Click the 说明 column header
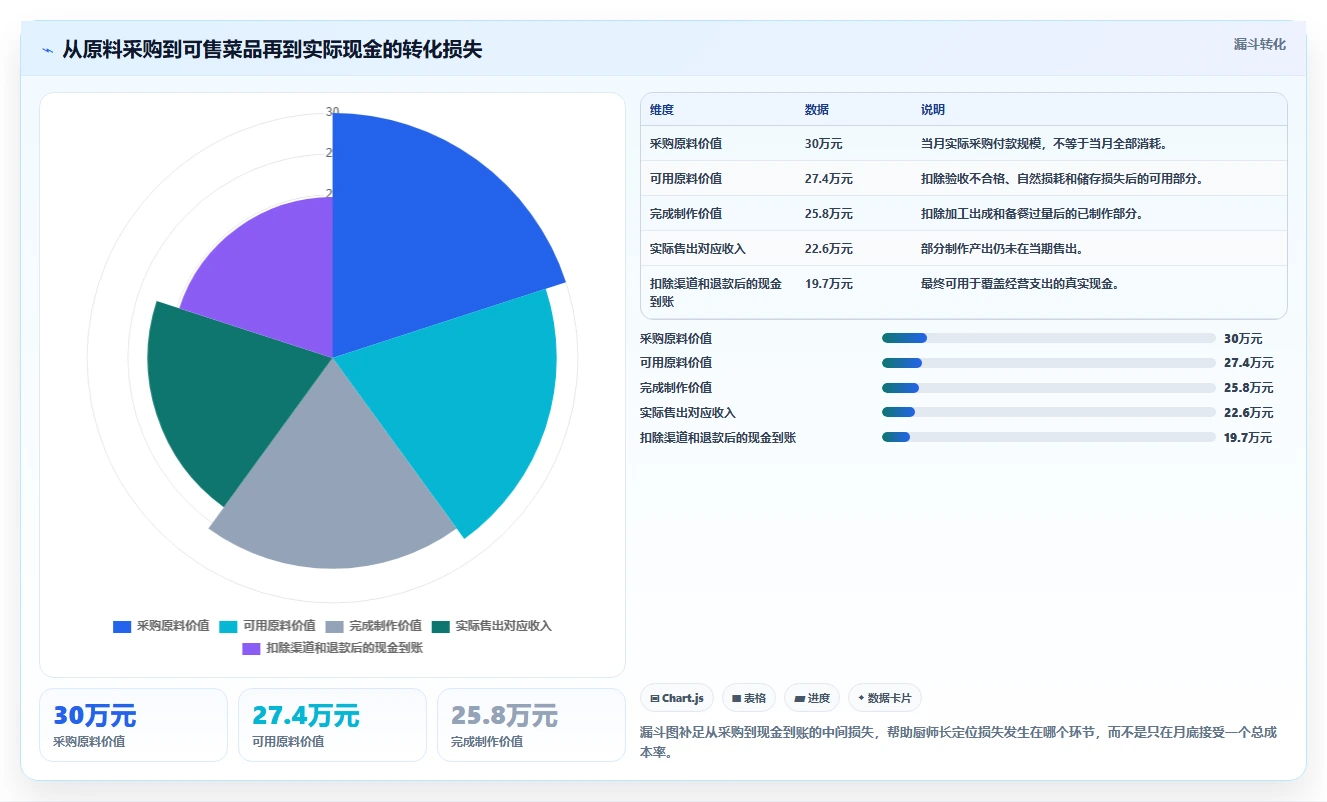Screen dimensions: 1327x802 (x=933, y=110)
